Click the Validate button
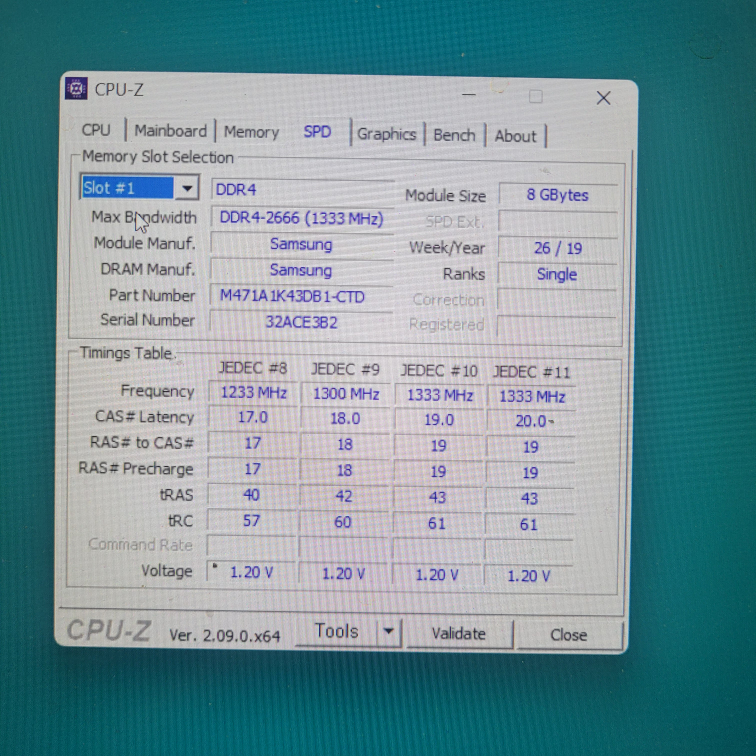This screenshot has width=756, height=756. 459,634
